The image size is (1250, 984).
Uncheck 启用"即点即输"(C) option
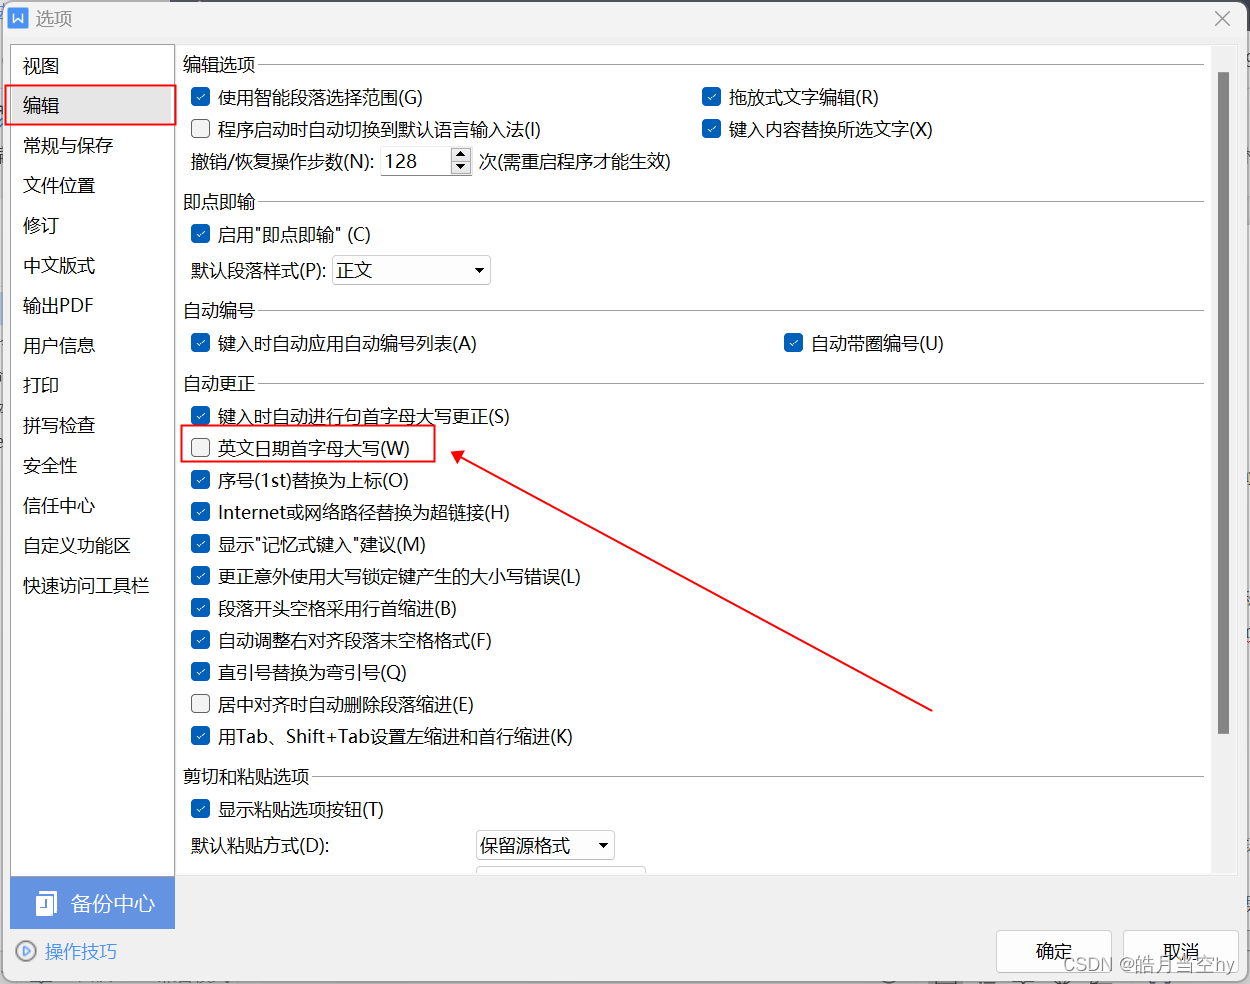(201, 234)
